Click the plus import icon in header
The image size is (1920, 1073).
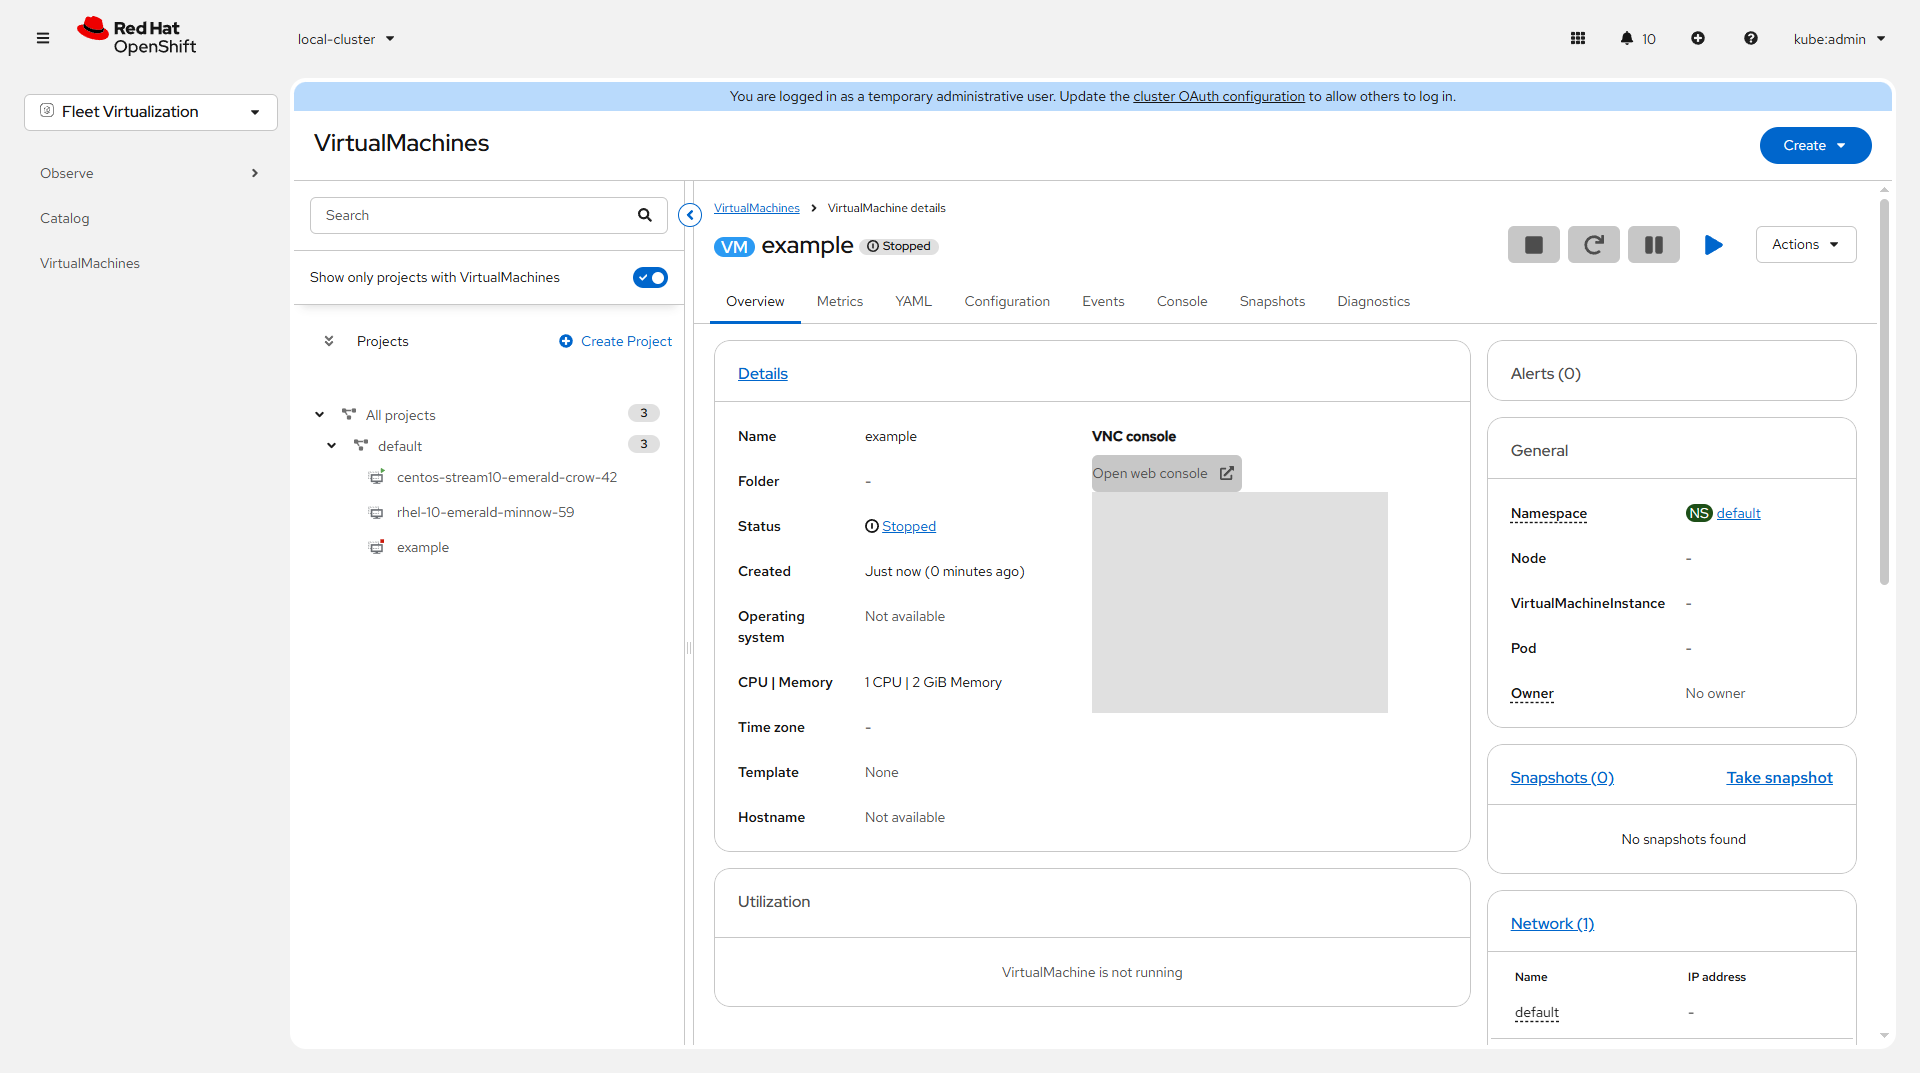click(1698, 39)
